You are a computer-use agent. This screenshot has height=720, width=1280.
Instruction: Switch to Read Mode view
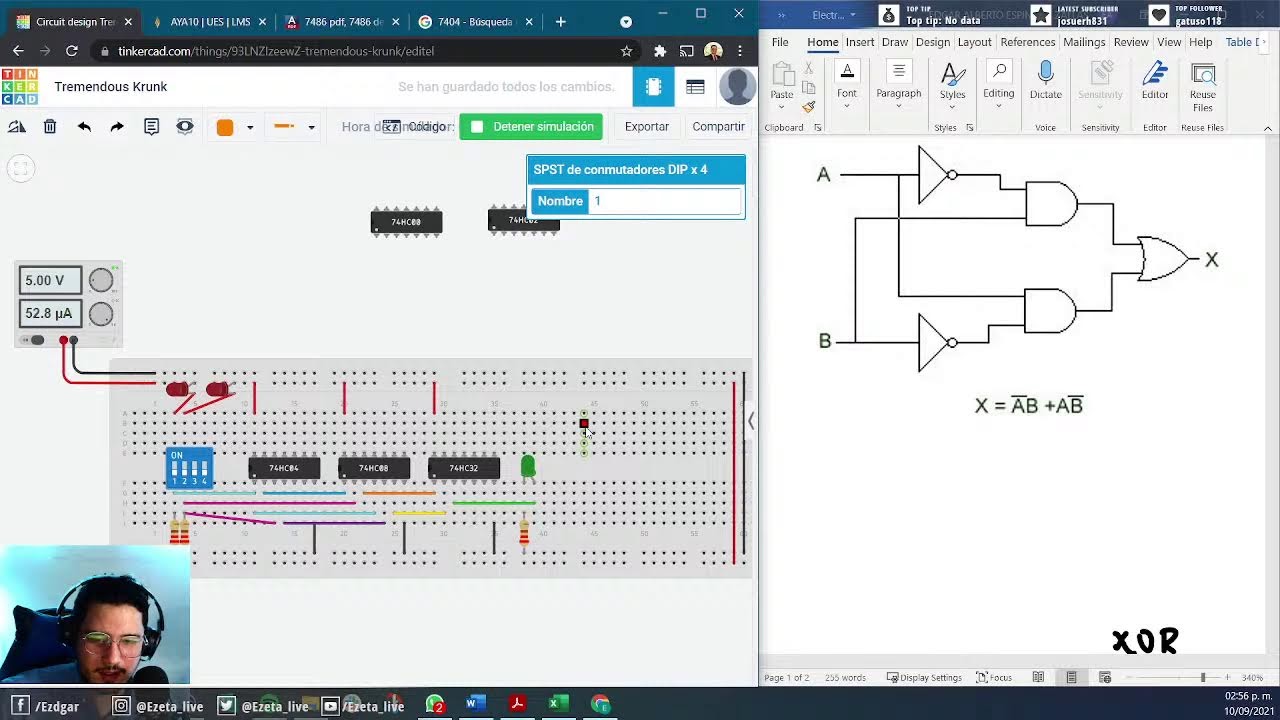[x=1038, y=678]
